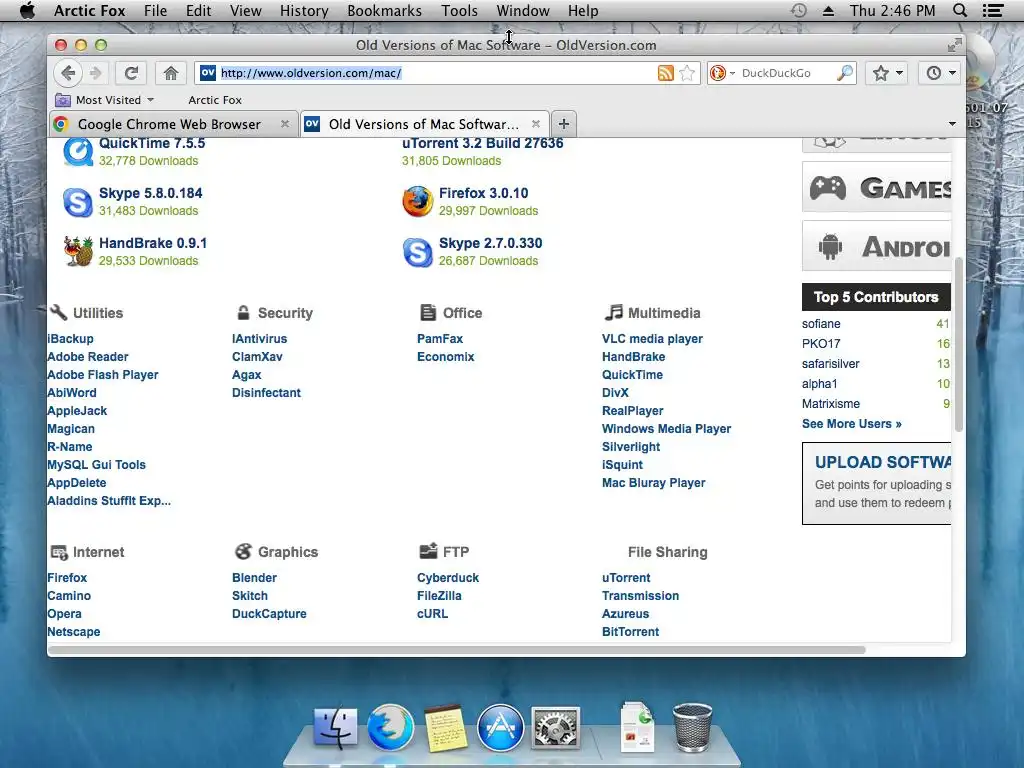Screen dimensions: 1024x768
Task: Open the Edit menu
Action: [199, 10]
